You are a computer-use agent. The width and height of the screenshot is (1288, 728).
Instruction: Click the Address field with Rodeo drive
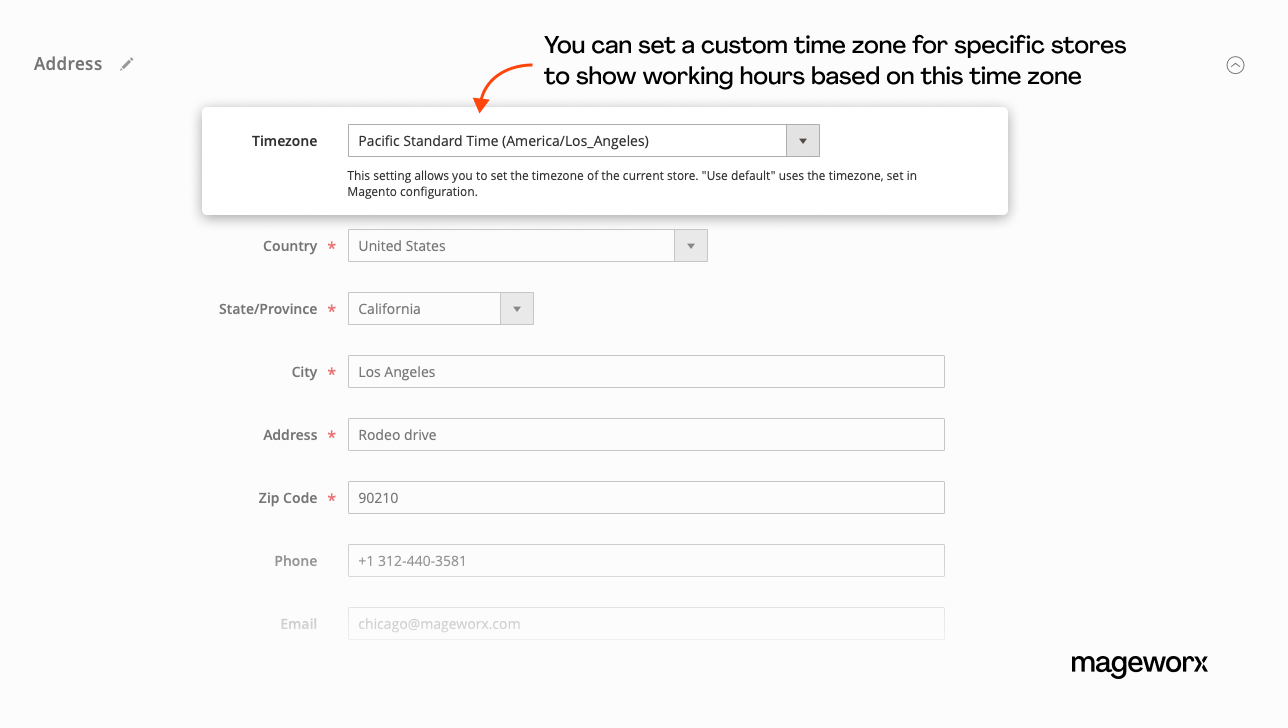coord(646,435)
